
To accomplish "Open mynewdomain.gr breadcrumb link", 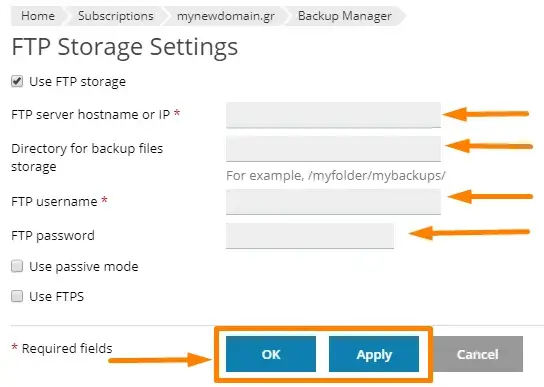I will [226, 16].
